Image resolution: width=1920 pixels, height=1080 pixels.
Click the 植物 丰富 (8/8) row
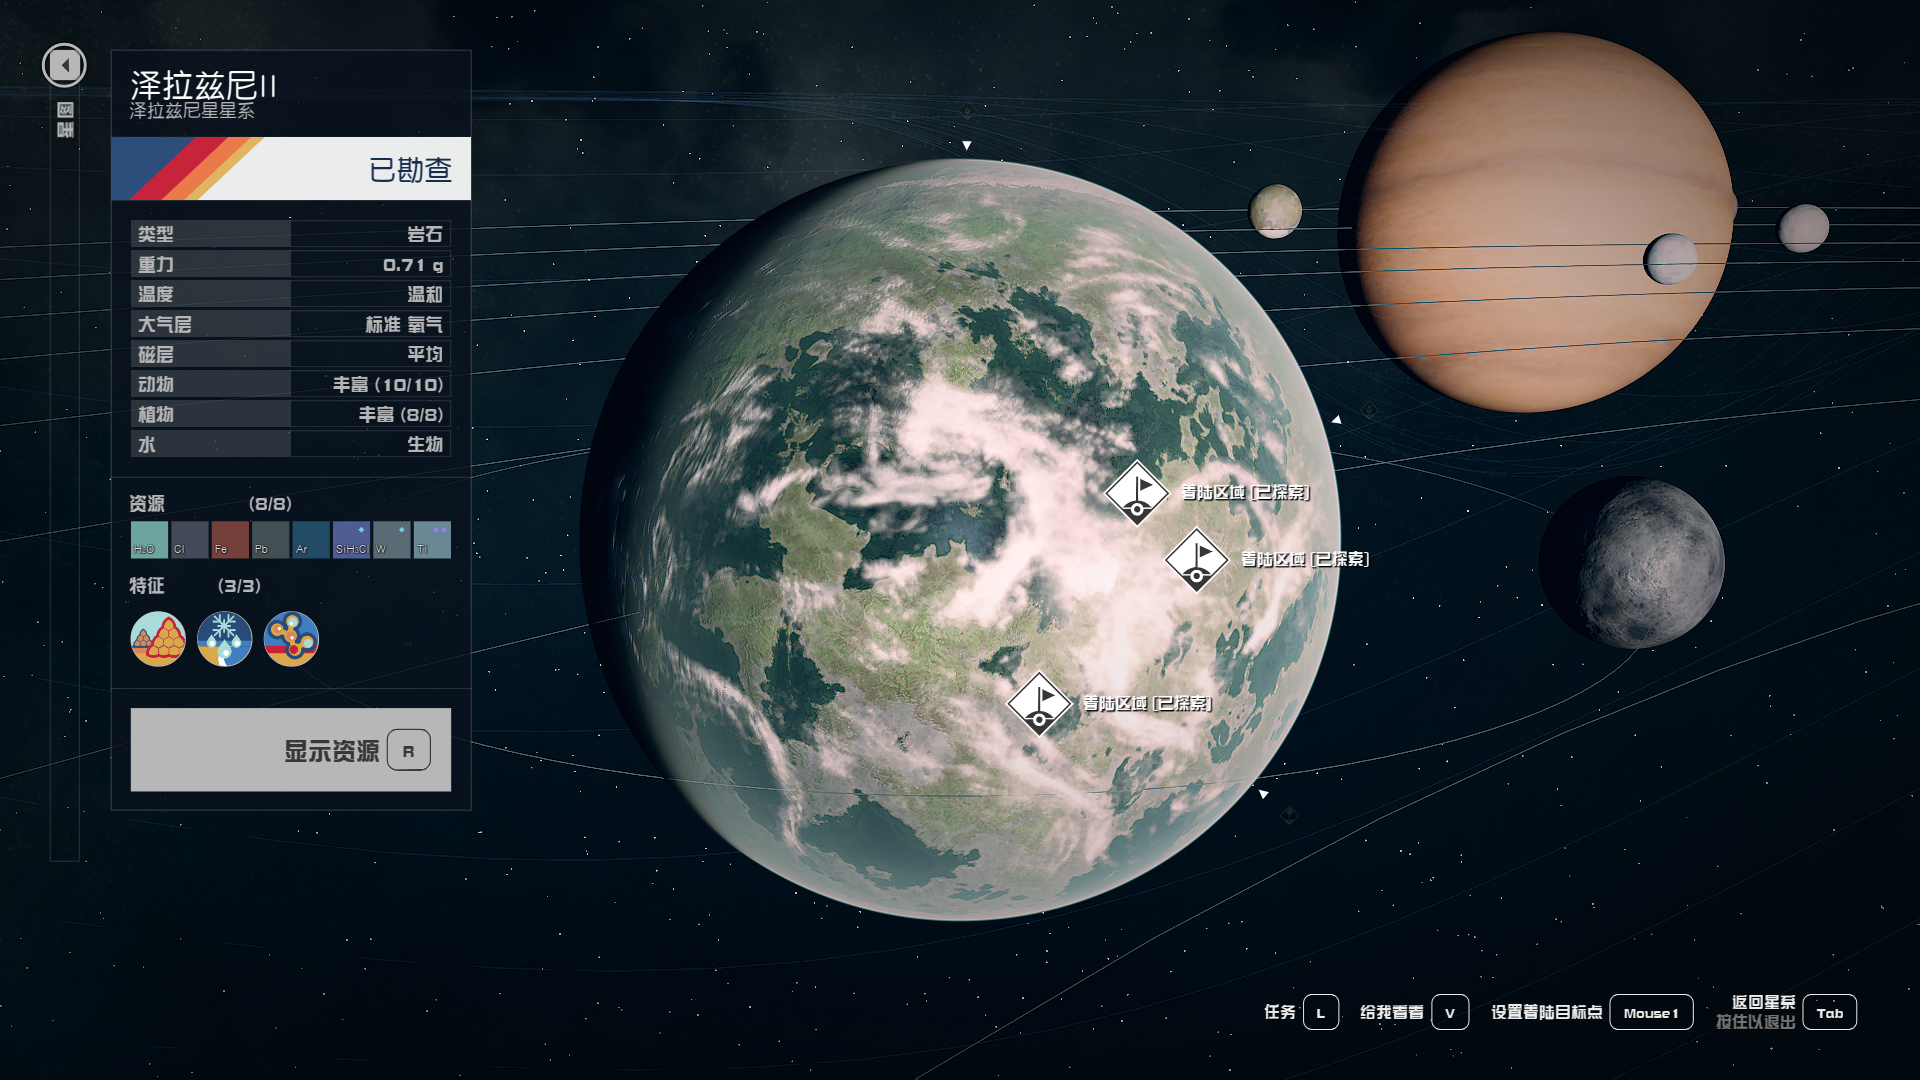coord(291,414)
